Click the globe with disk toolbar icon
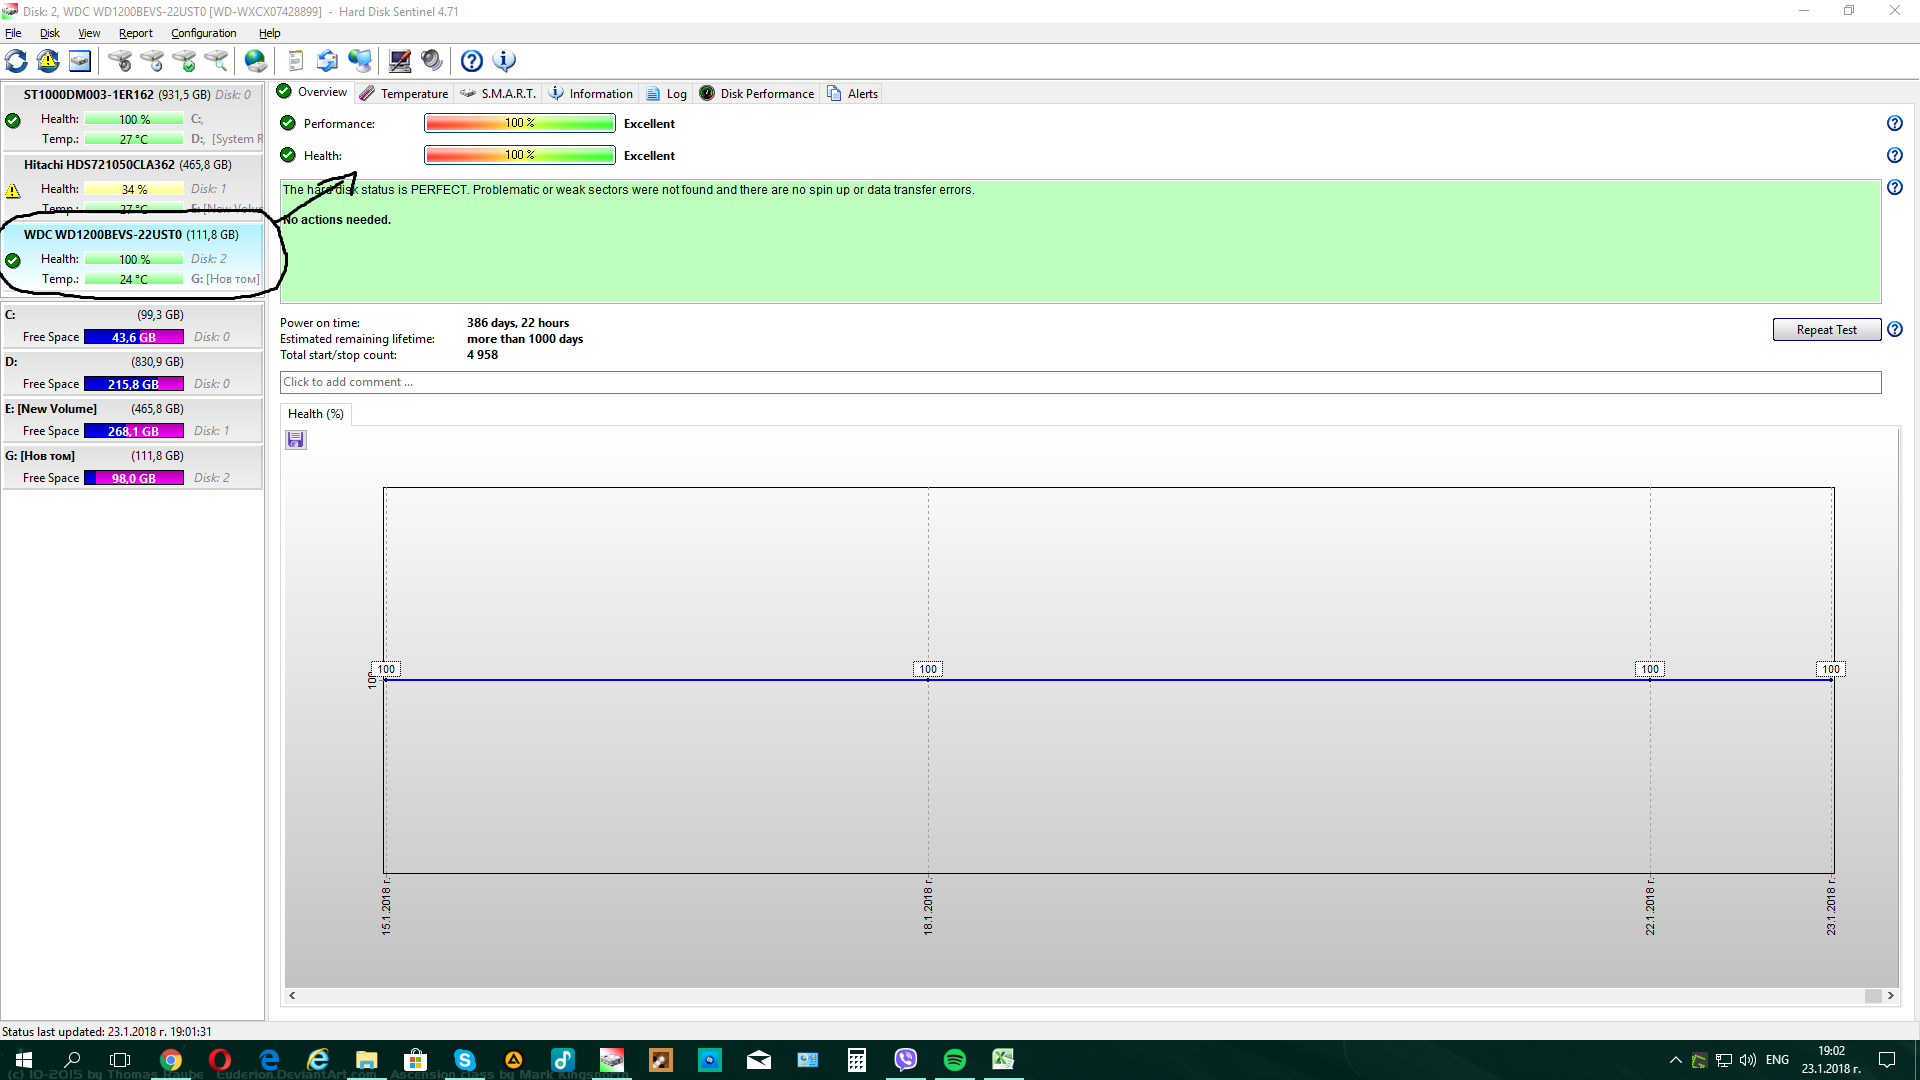This screenshot has height=1080, width=1920. tap(256, 61)
